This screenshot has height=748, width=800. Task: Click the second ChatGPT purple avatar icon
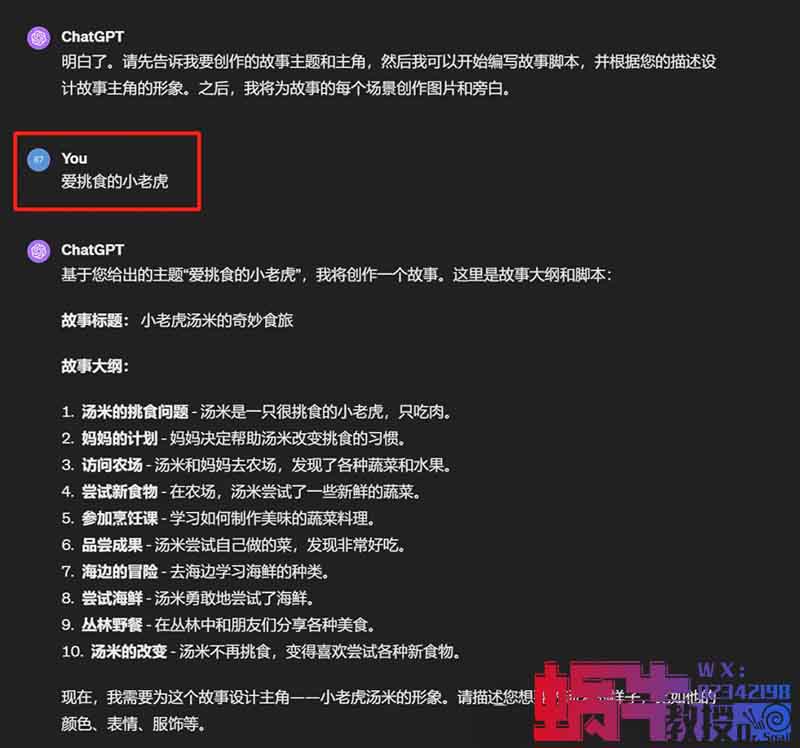click(39, 251)
